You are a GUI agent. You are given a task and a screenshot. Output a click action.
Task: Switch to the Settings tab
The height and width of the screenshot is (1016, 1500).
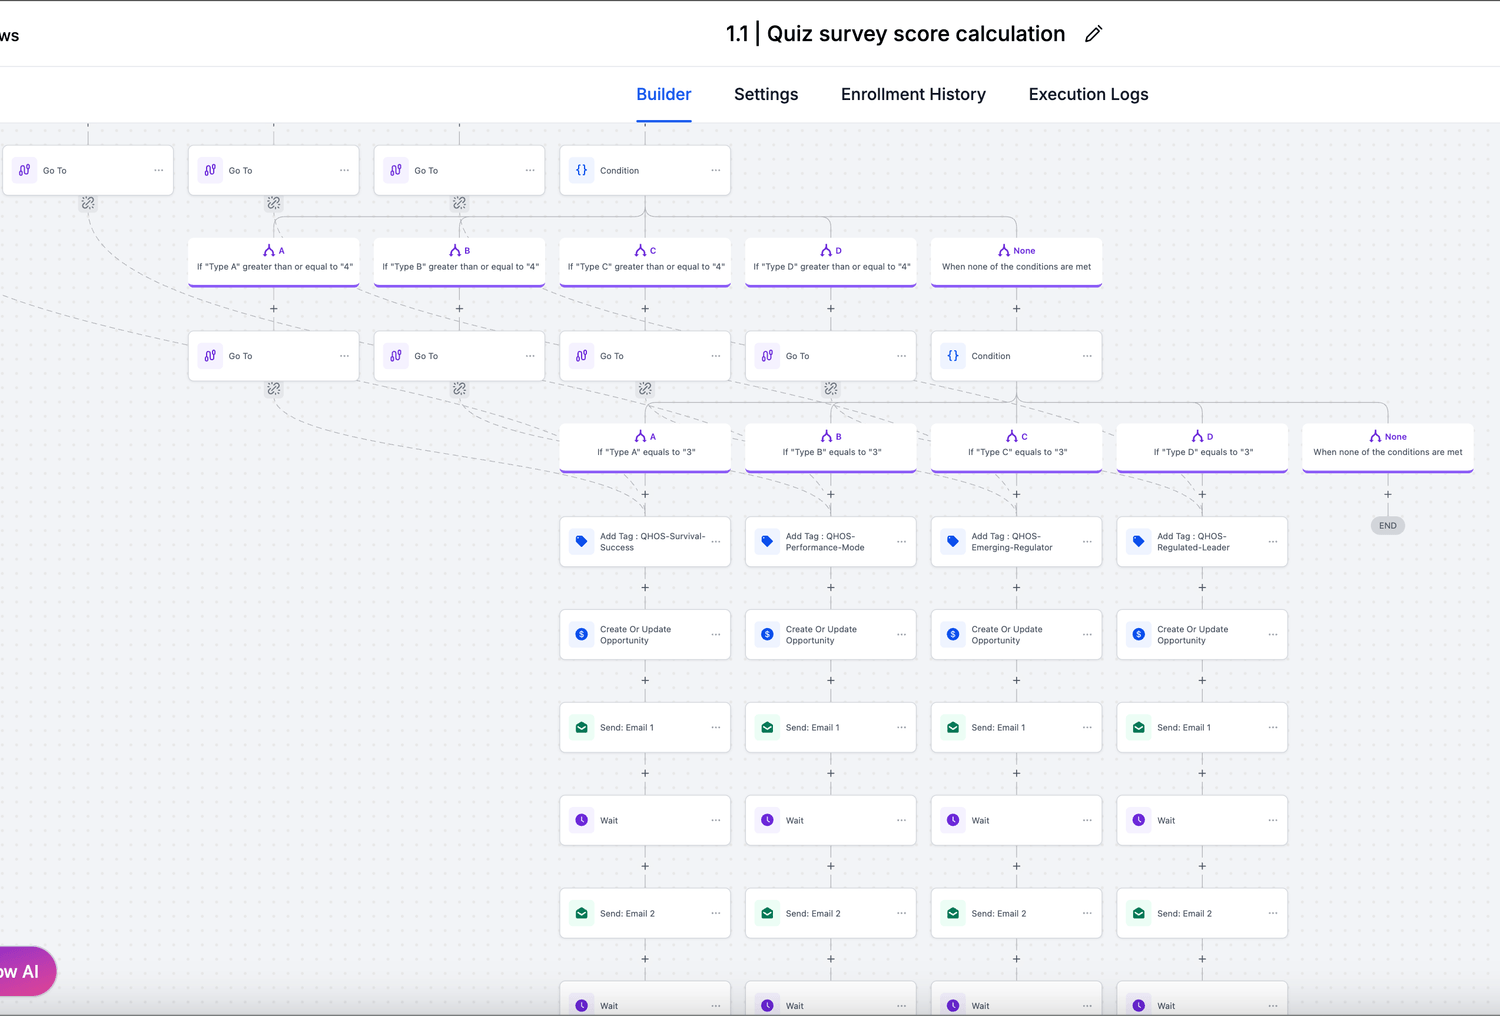pyautogui.click(x=766, y=94)
